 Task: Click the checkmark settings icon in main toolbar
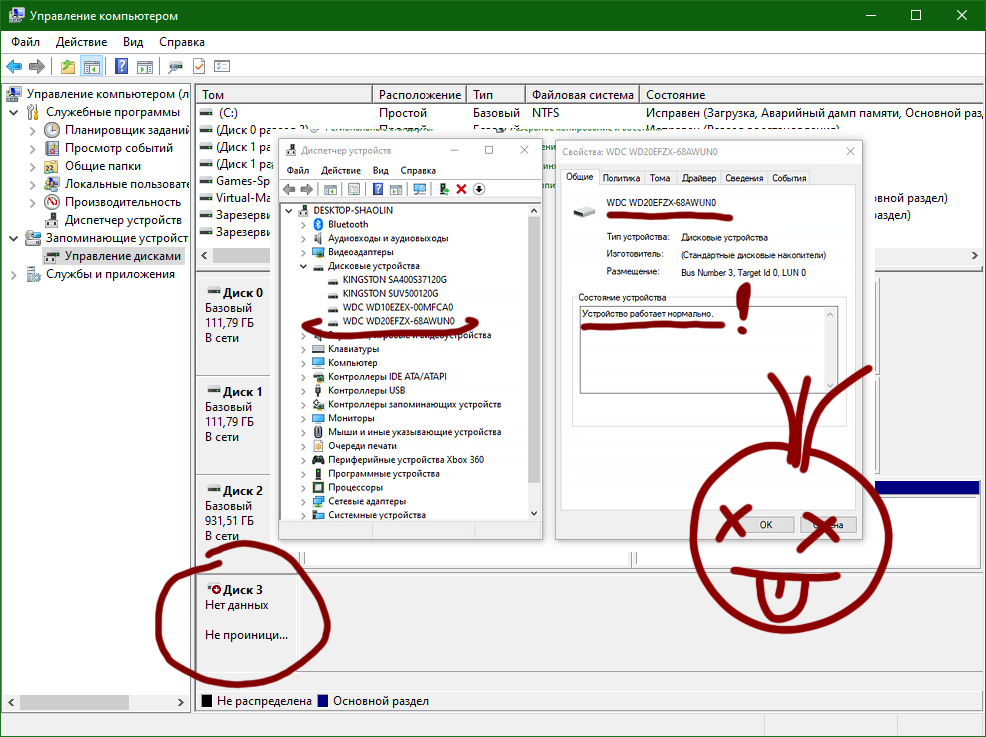coord(199,66)
